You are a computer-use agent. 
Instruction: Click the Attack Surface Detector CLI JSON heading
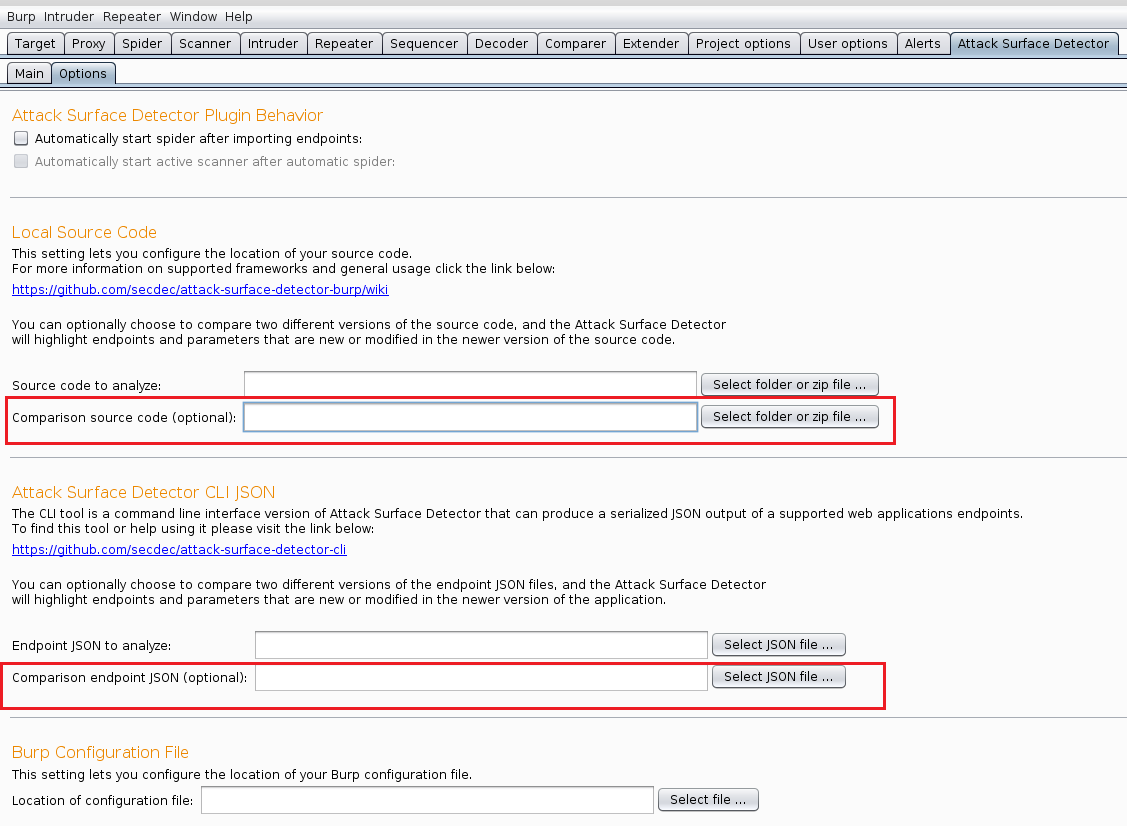pos(143,492)
